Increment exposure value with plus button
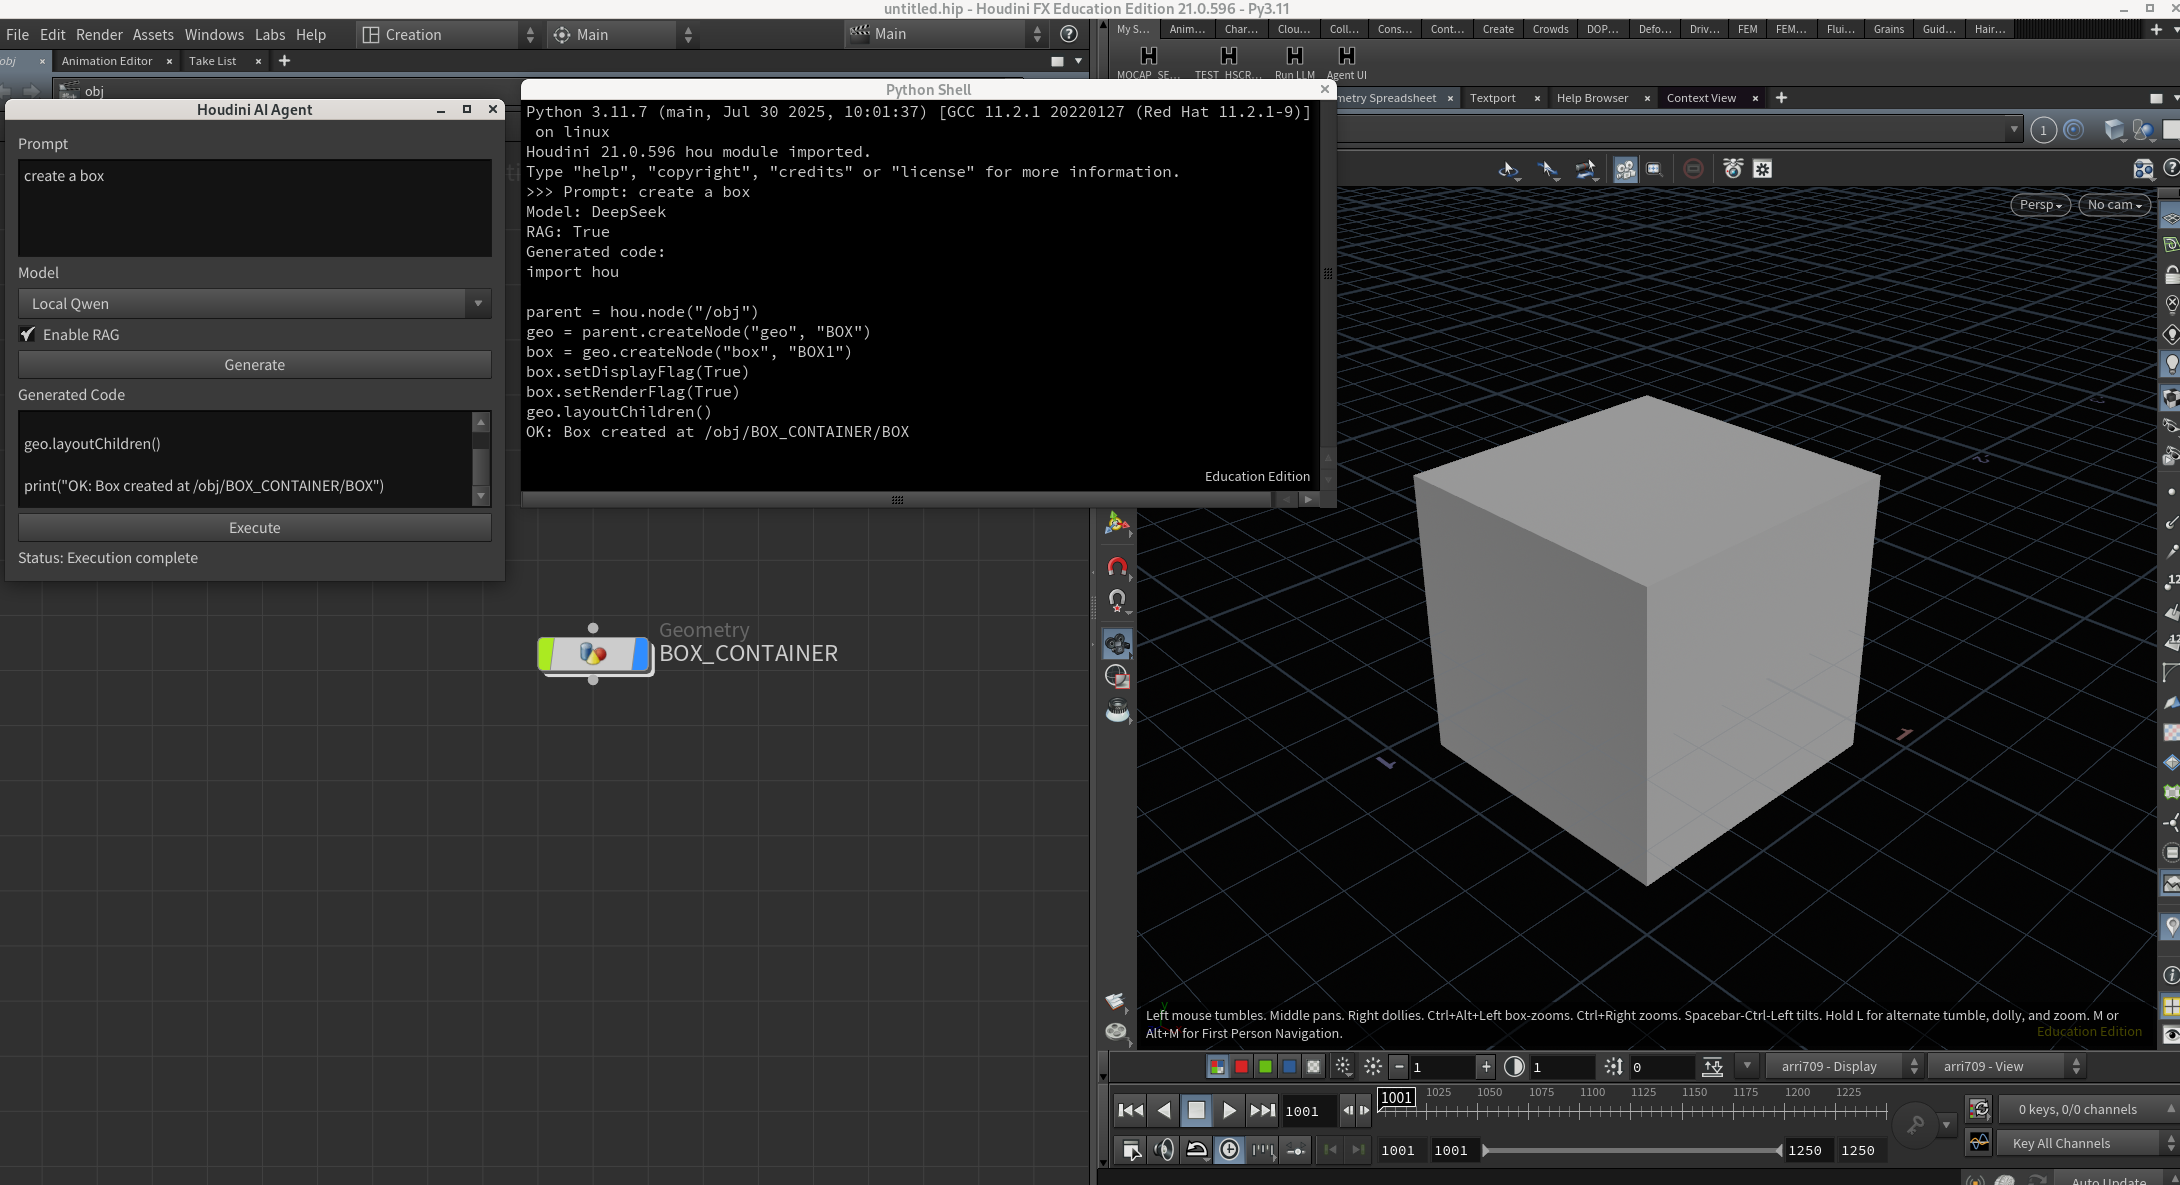This screenshot has width=2180, height=1185. click(1486, 1067)
